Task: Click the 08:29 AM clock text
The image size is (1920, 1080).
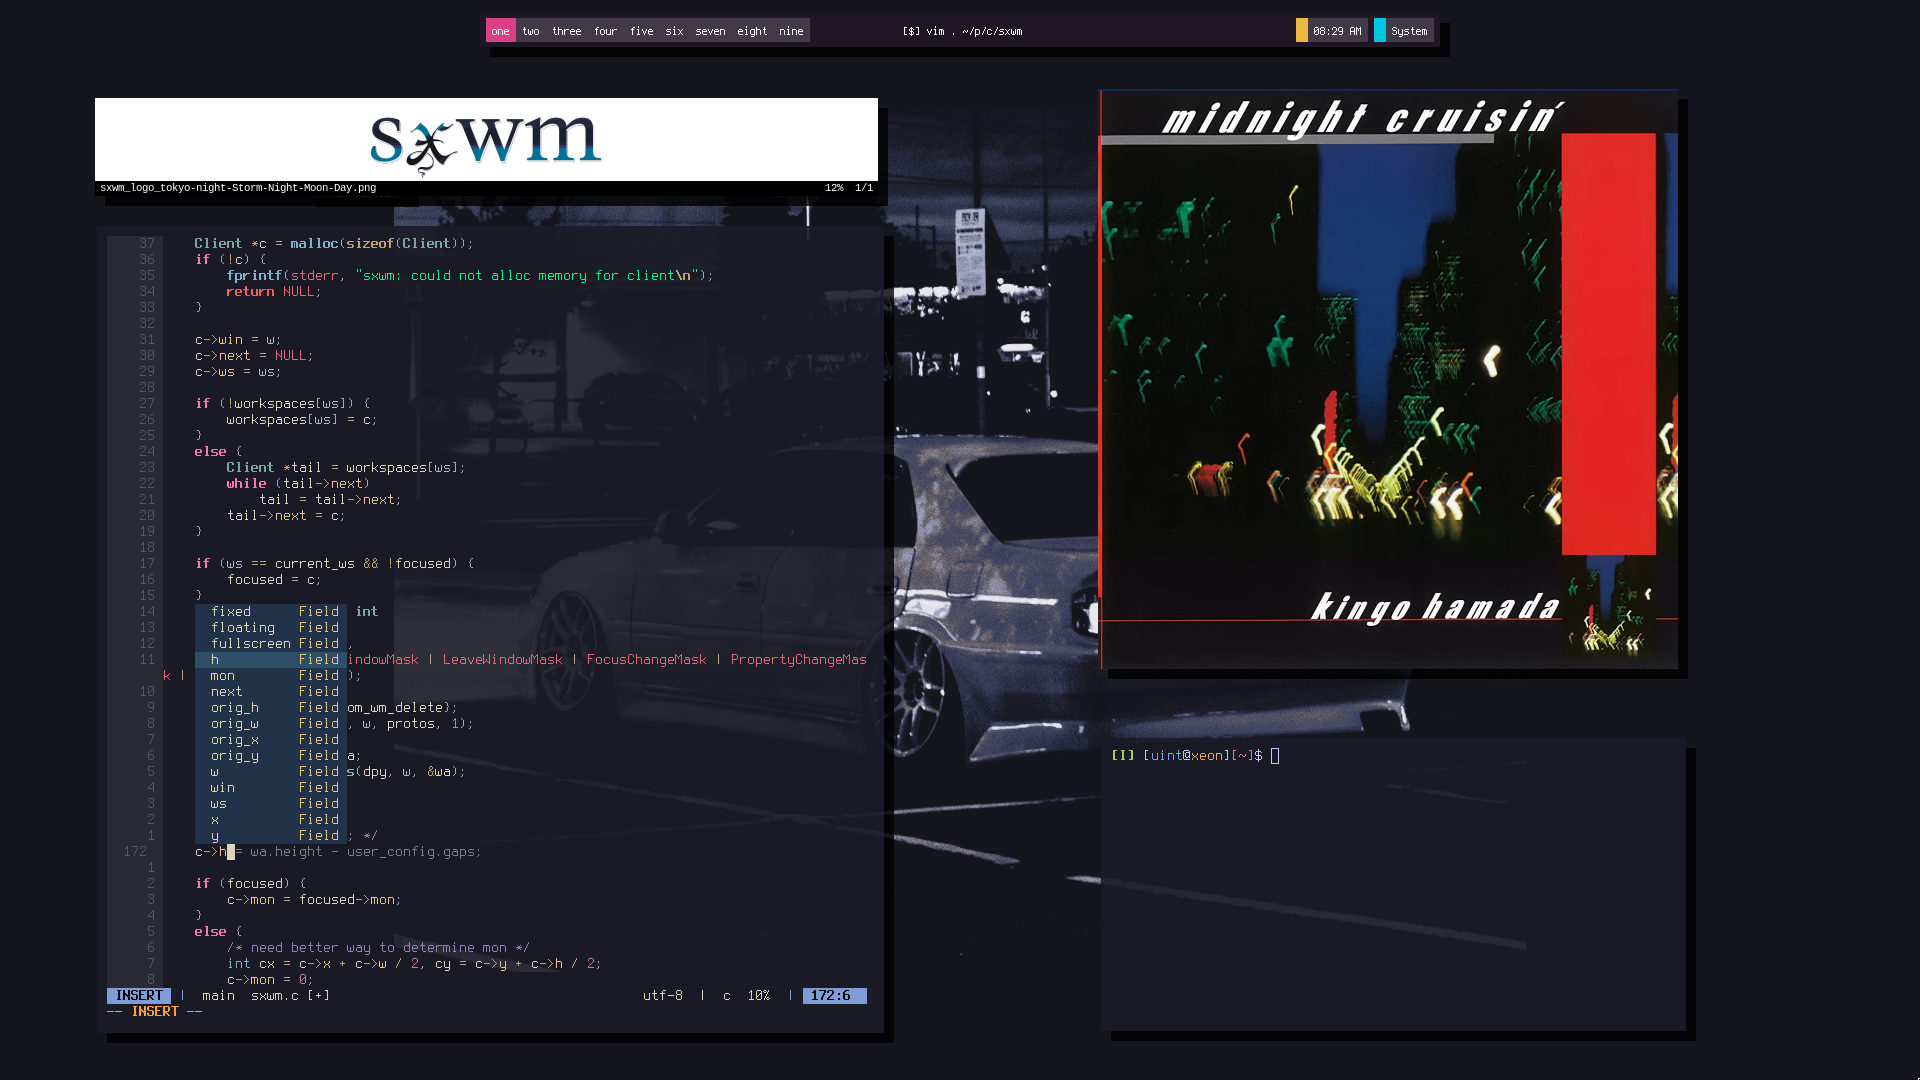Action: [1337, 31]
